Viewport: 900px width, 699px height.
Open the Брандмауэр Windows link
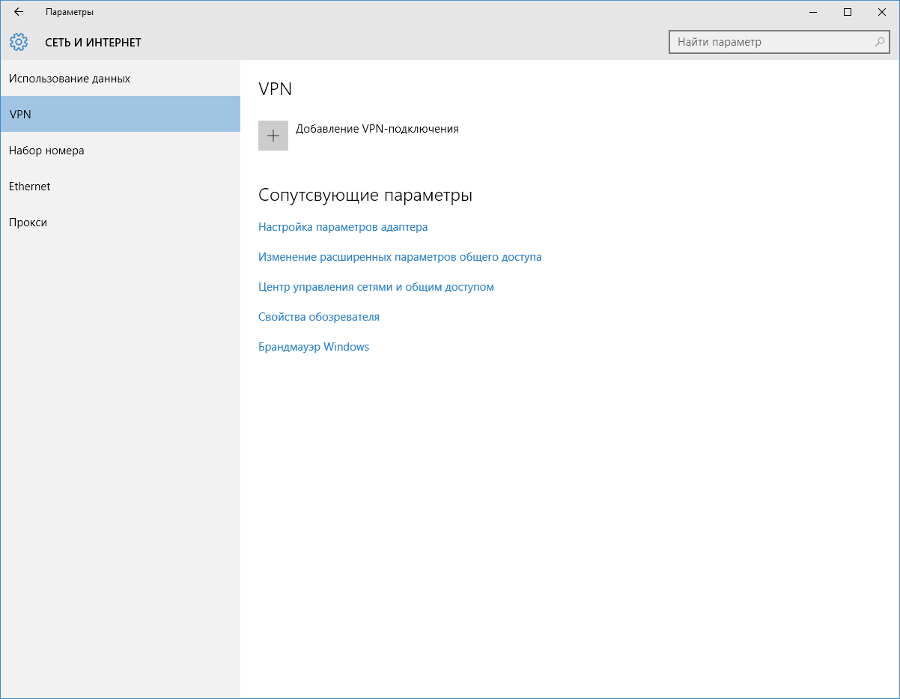pos(313,347)
